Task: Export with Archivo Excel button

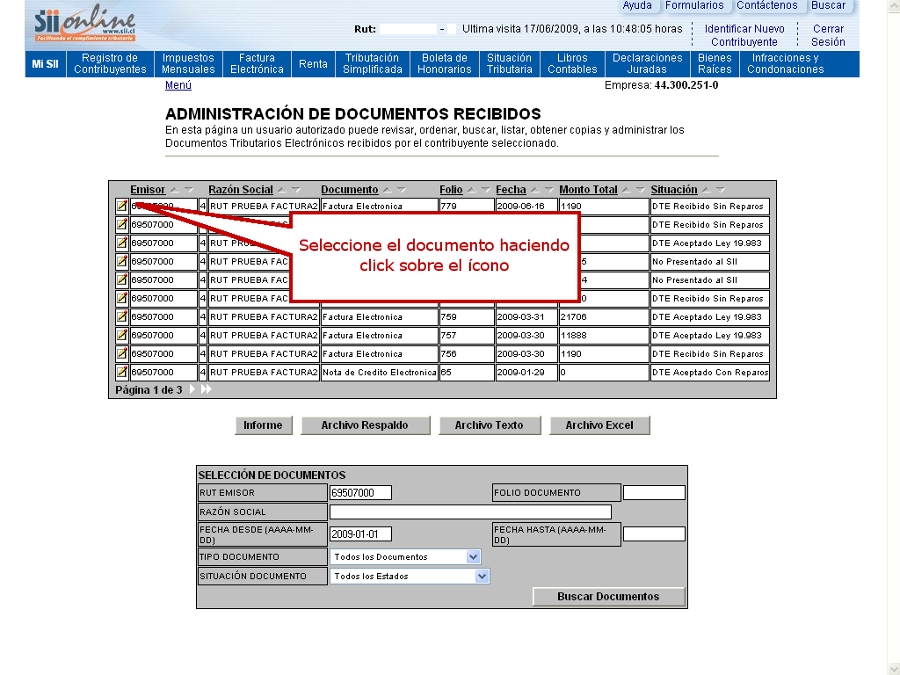Action: pos(599,425)
